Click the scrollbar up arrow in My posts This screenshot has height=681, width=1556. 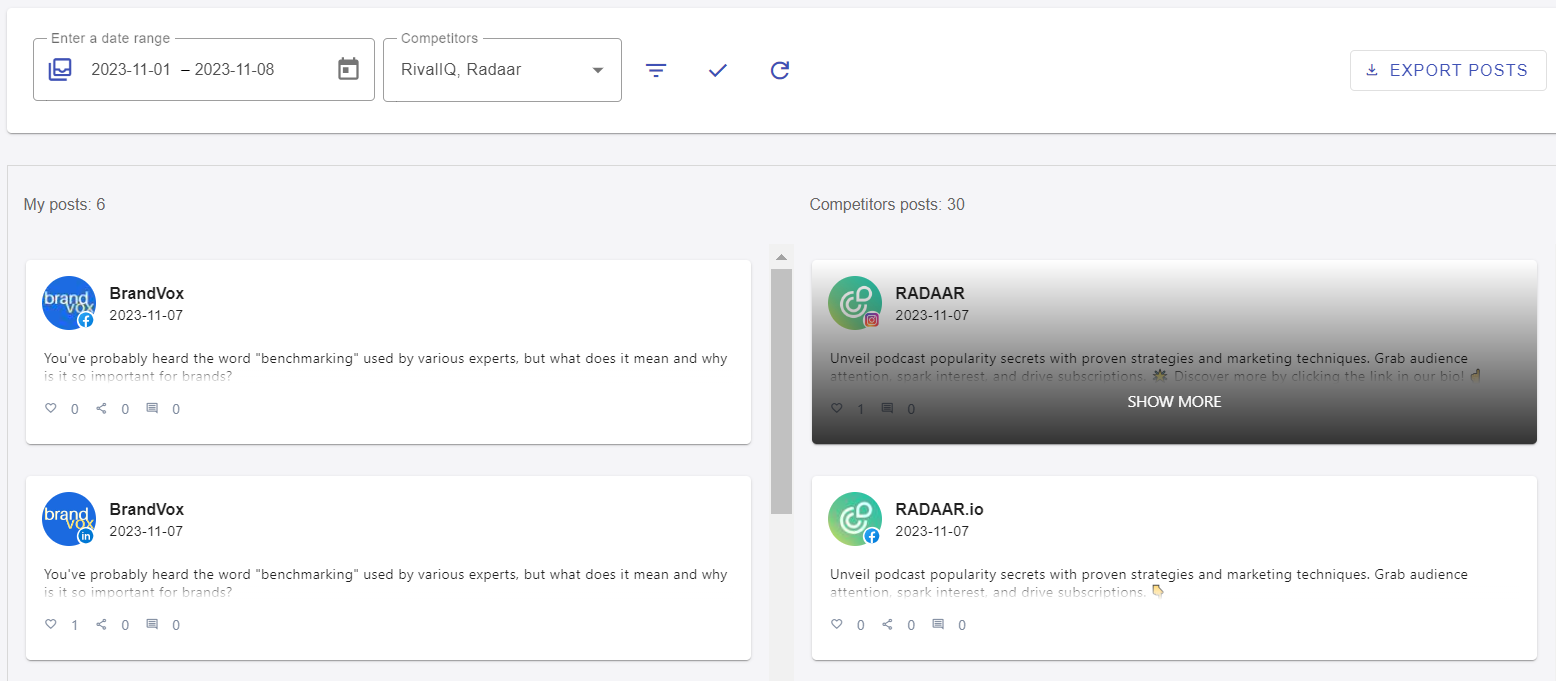781,257
